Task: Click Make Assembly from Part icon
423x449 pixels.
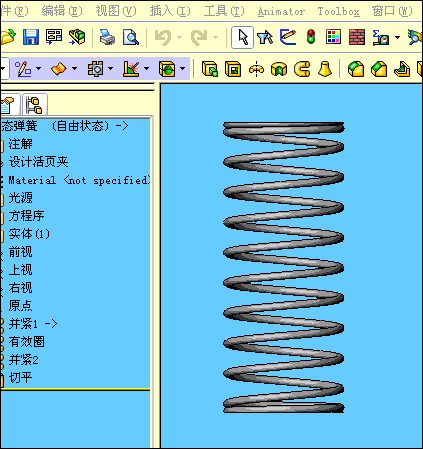Action: point(77,37)
